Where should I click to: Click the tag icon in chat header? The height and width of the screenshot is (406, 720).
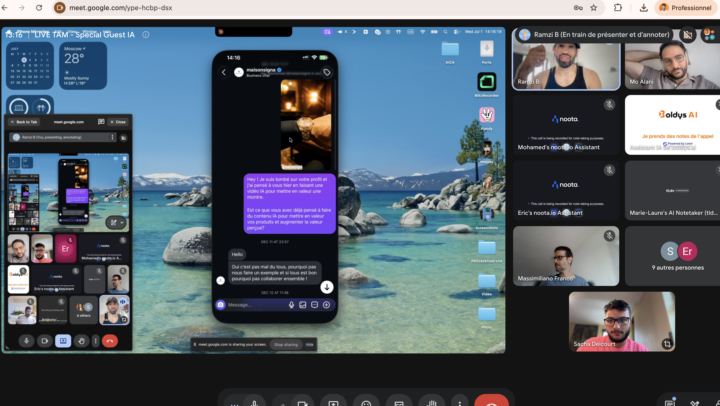[x=326, y=72]
